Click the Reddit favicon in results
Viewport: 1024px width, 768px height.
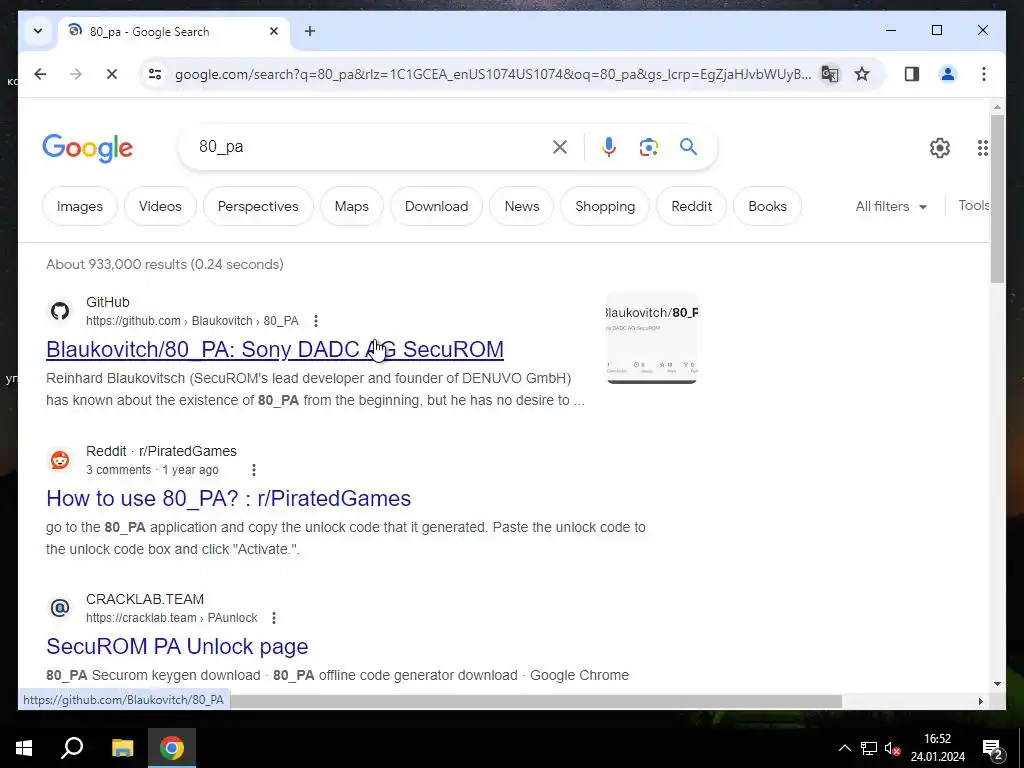point(60,460)
